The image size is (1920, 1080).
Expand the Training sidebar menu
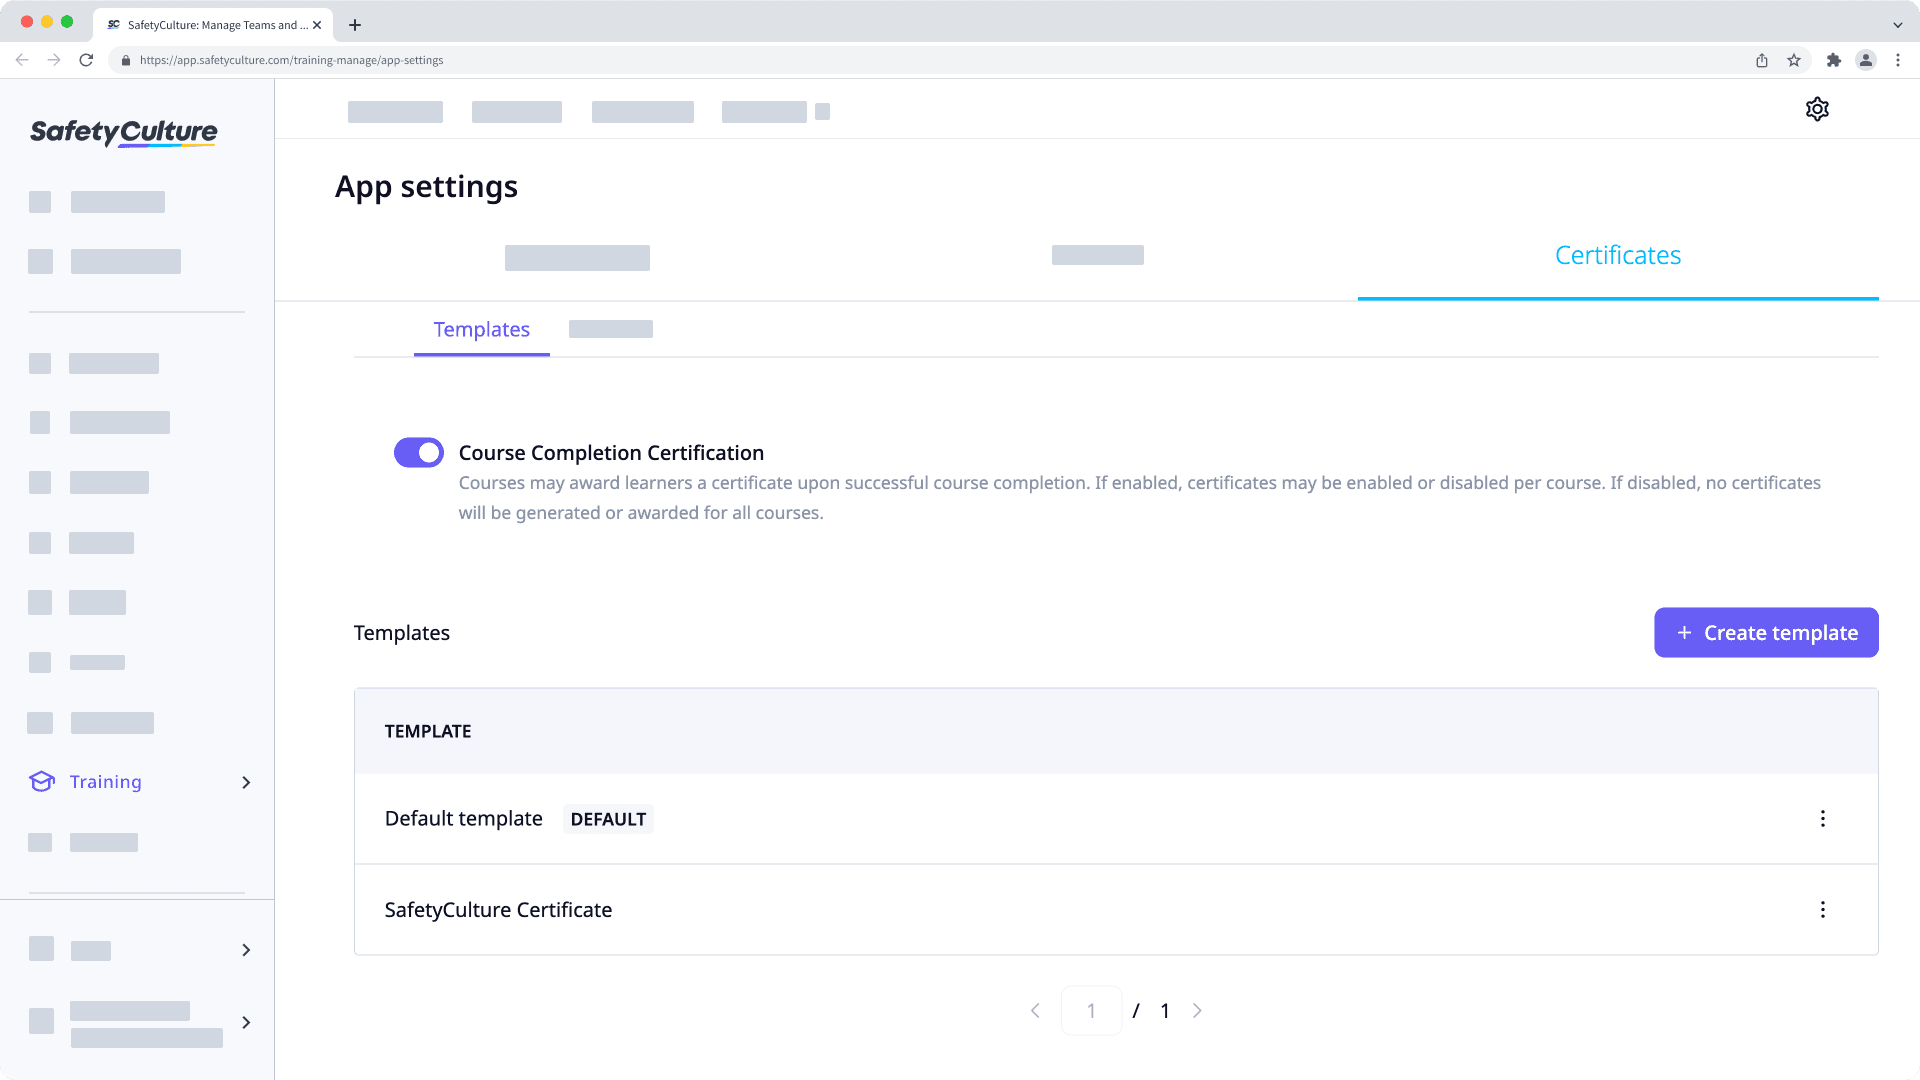click(x=246, y=782)
